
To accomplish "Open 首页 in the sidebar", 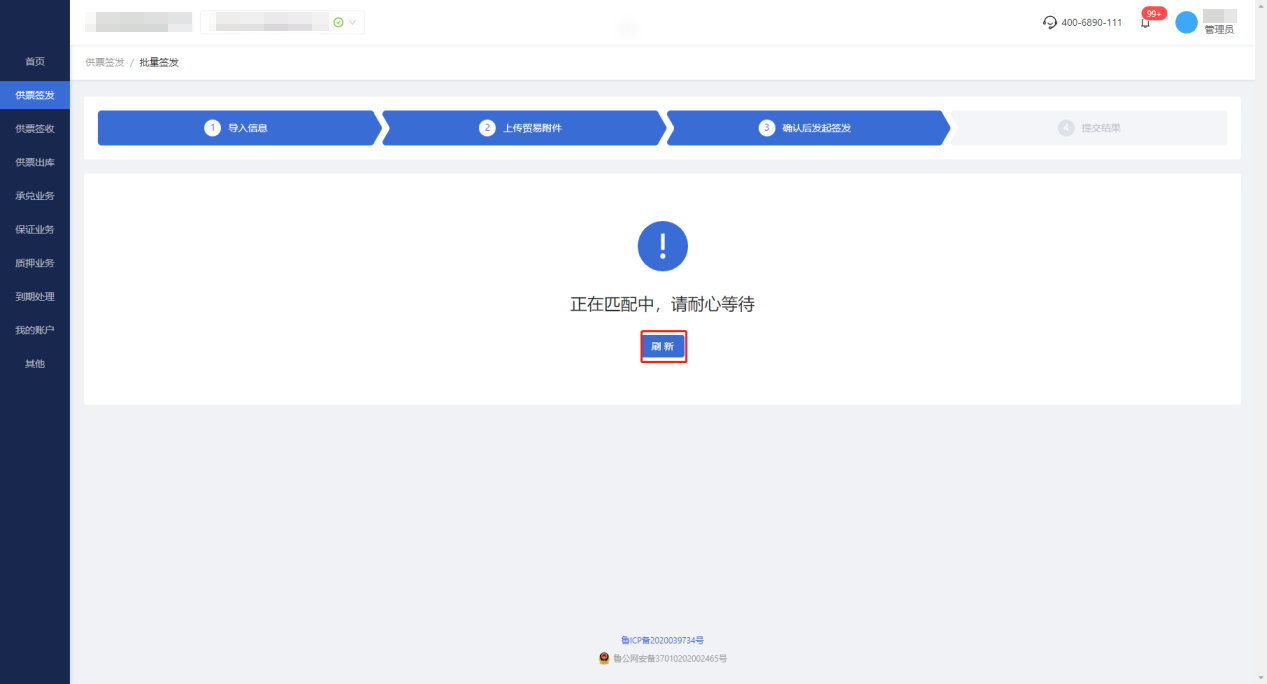I will tap(35, 62).
